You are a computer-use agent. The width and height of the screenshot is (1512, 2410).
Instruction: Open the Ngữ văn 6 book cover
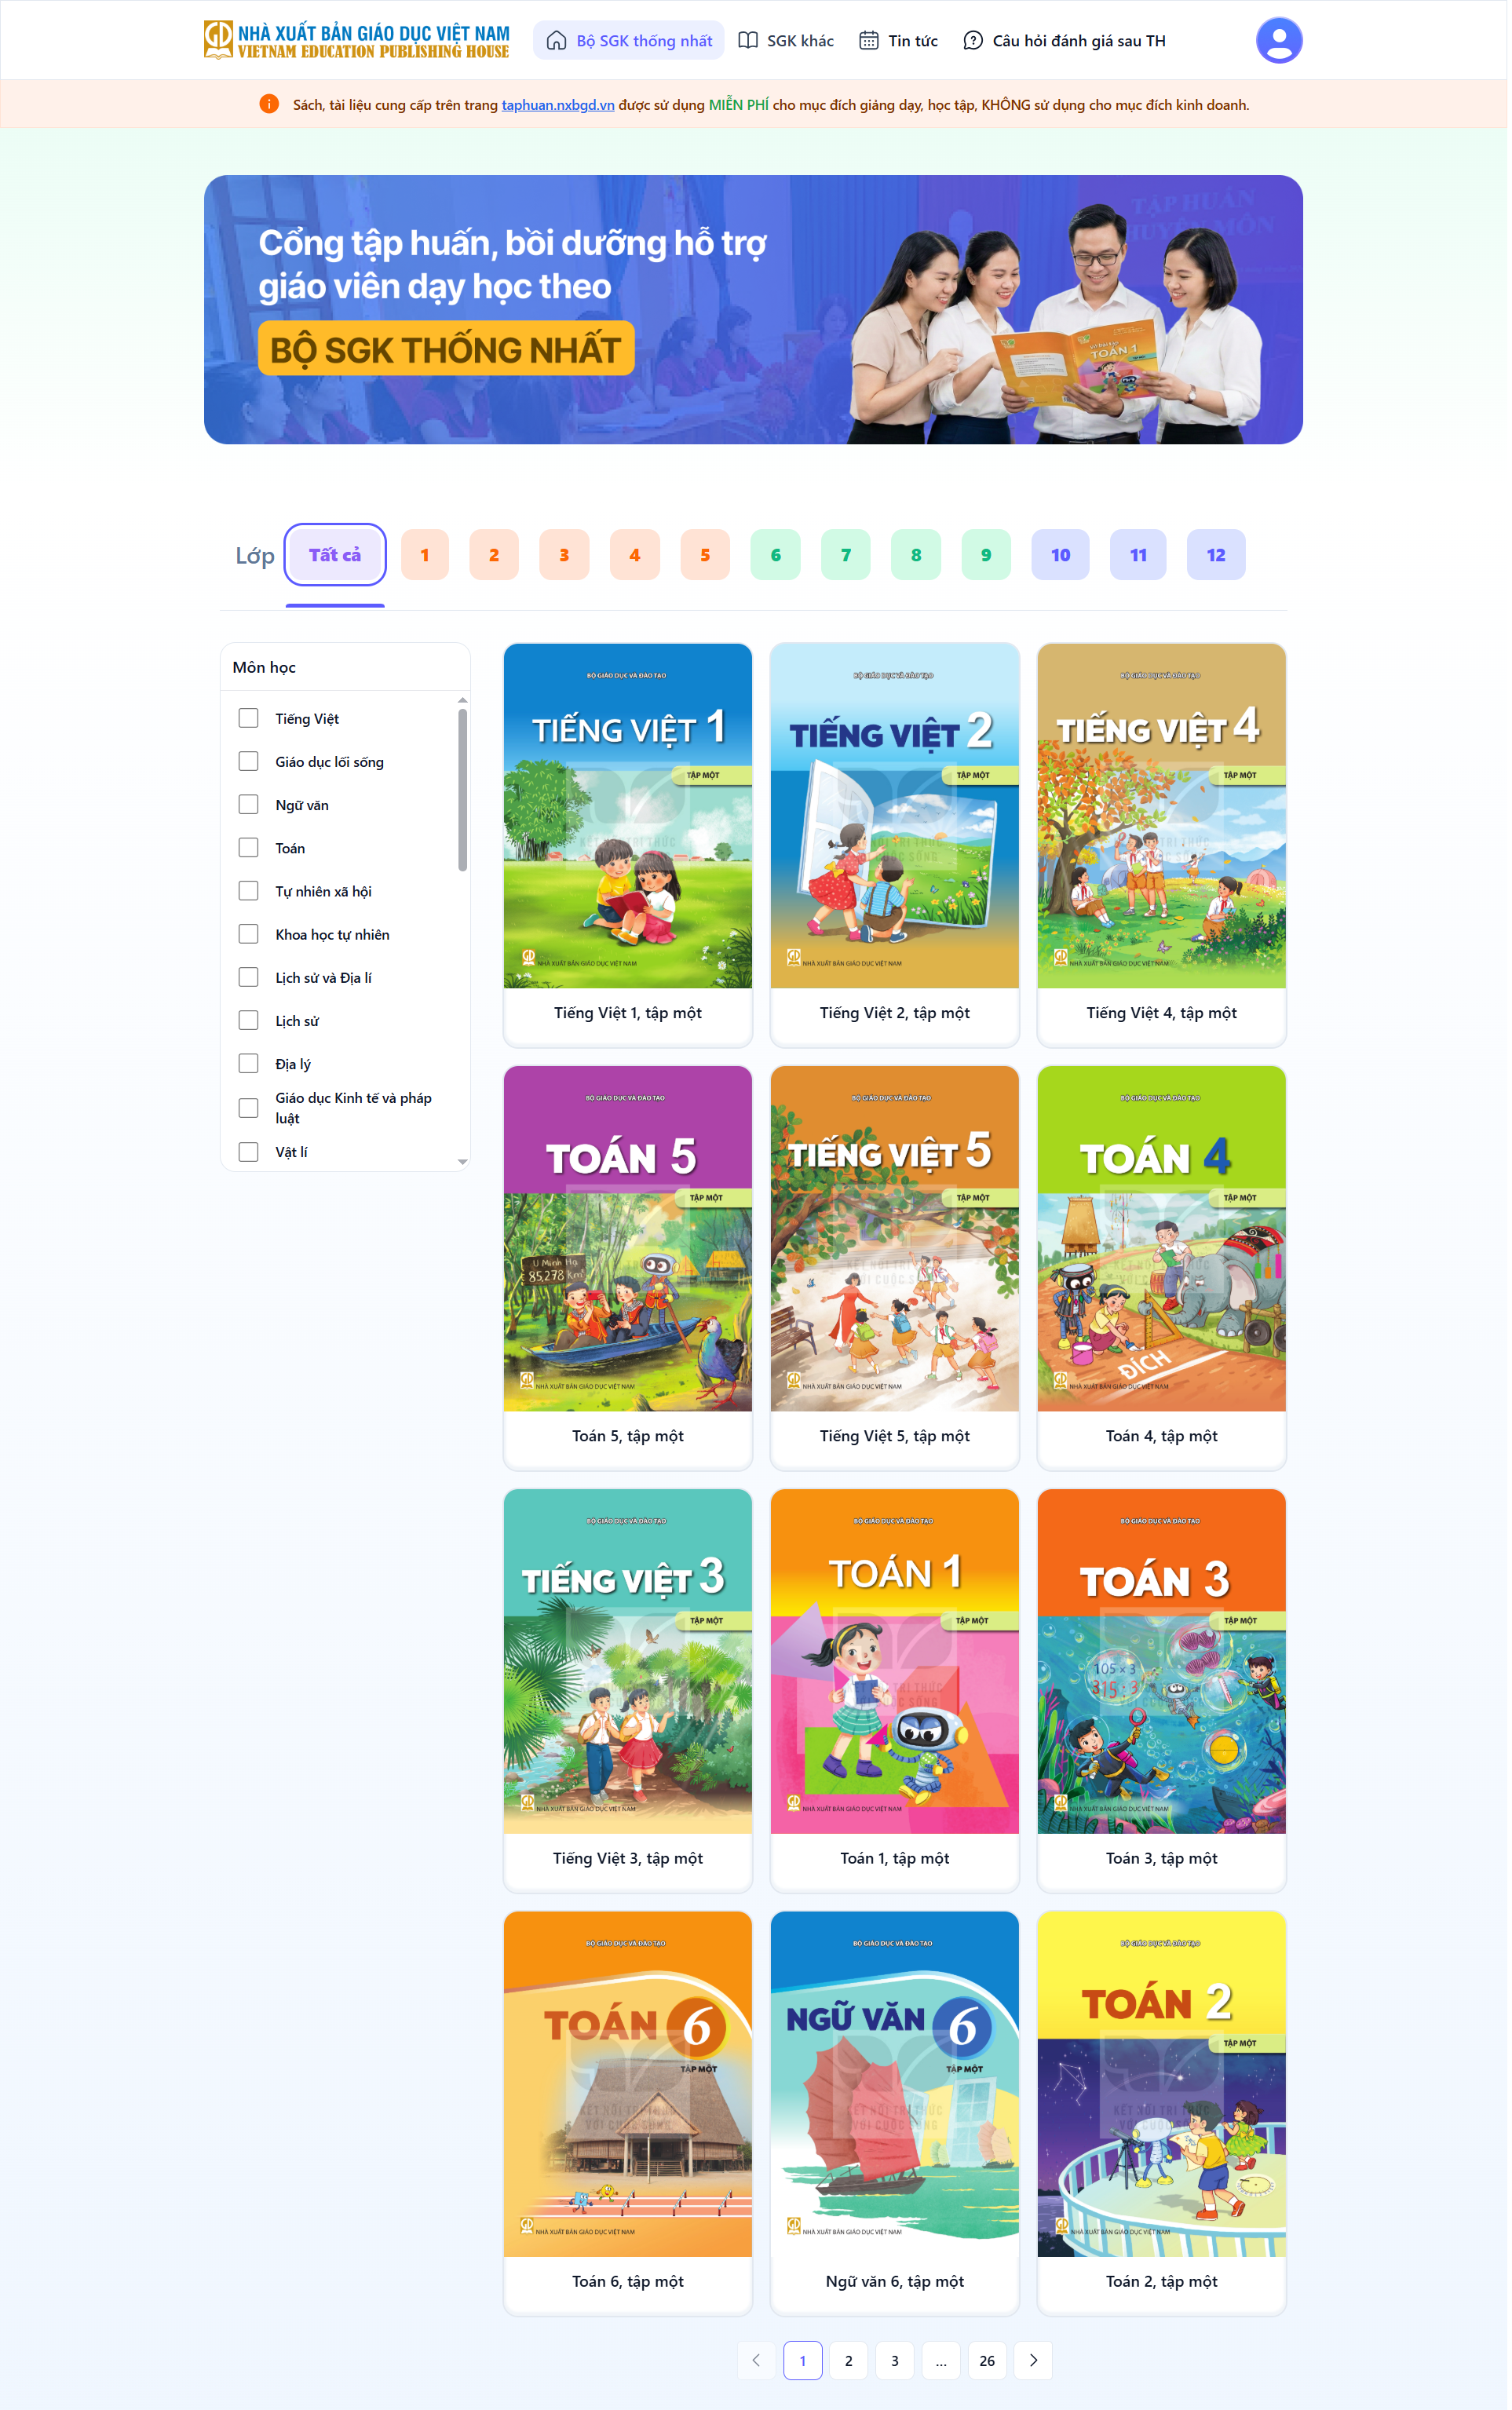(895, 2084)
